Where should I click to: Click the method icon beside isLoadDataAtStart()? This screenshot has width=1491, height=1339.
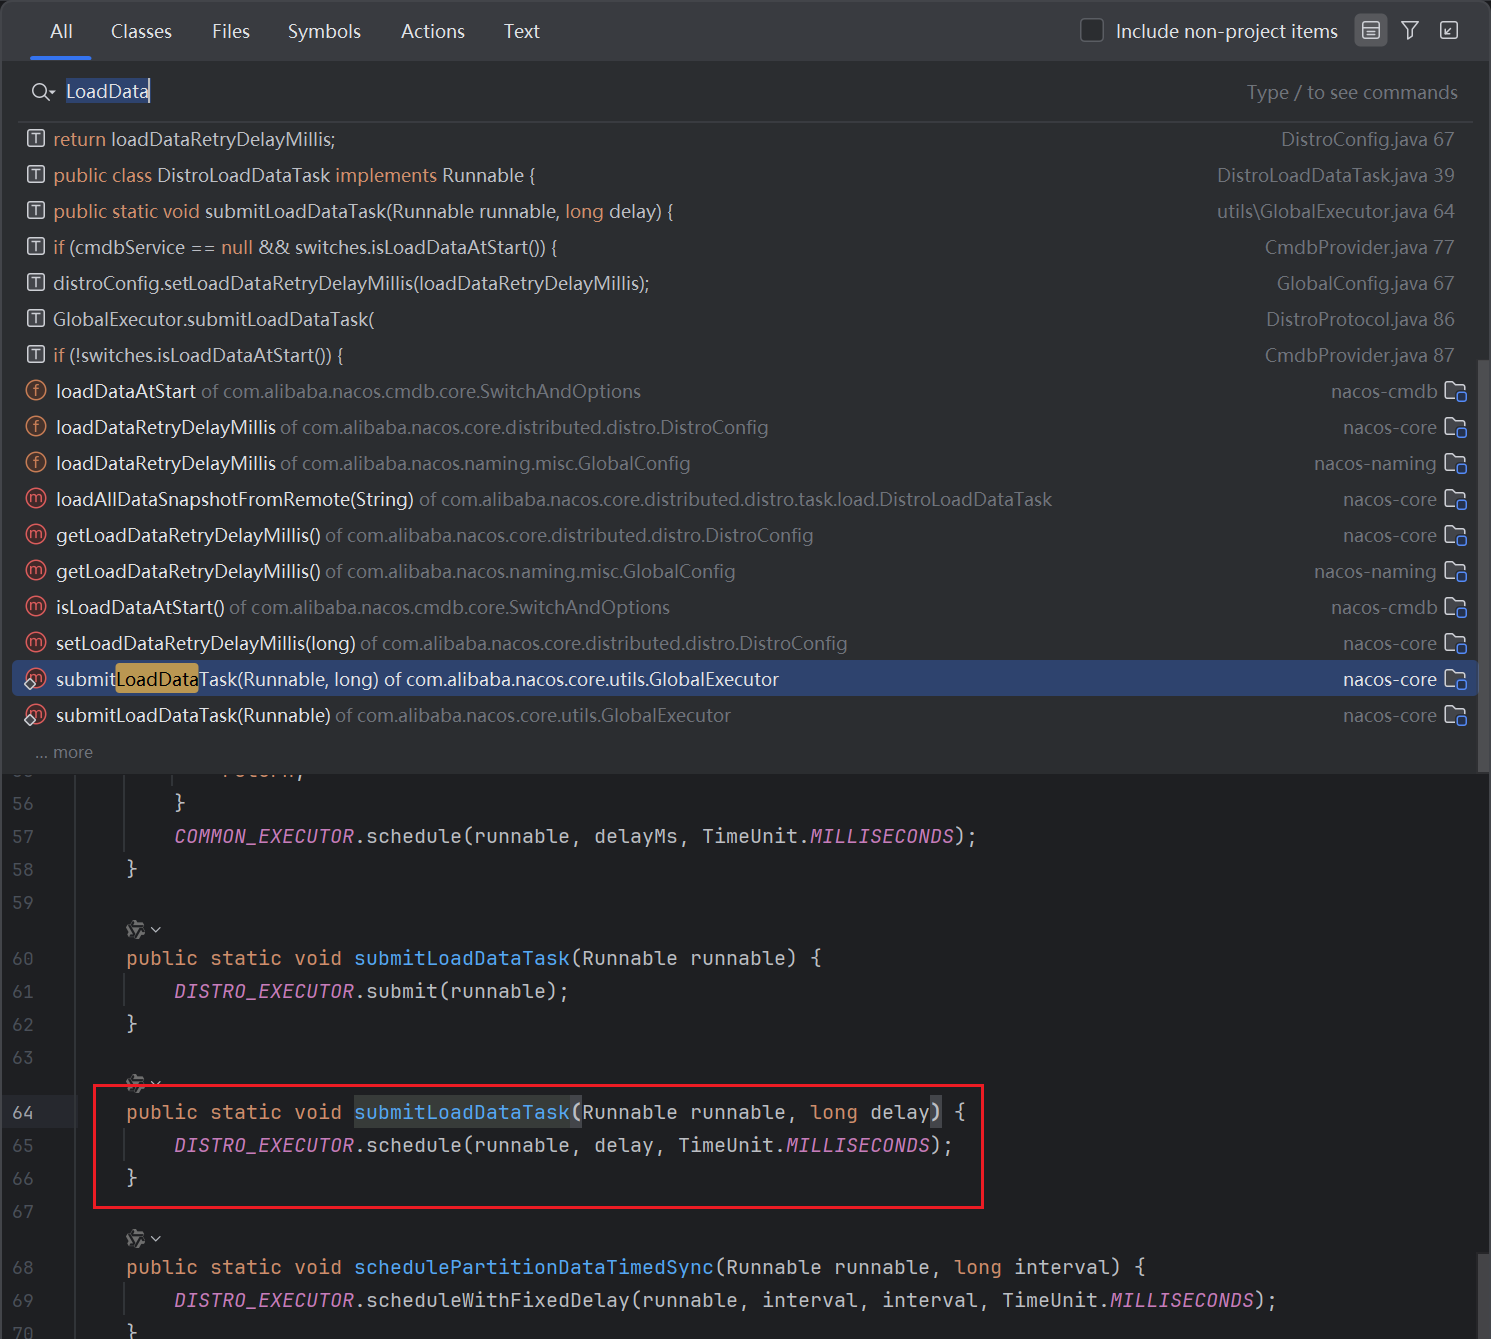36,607
